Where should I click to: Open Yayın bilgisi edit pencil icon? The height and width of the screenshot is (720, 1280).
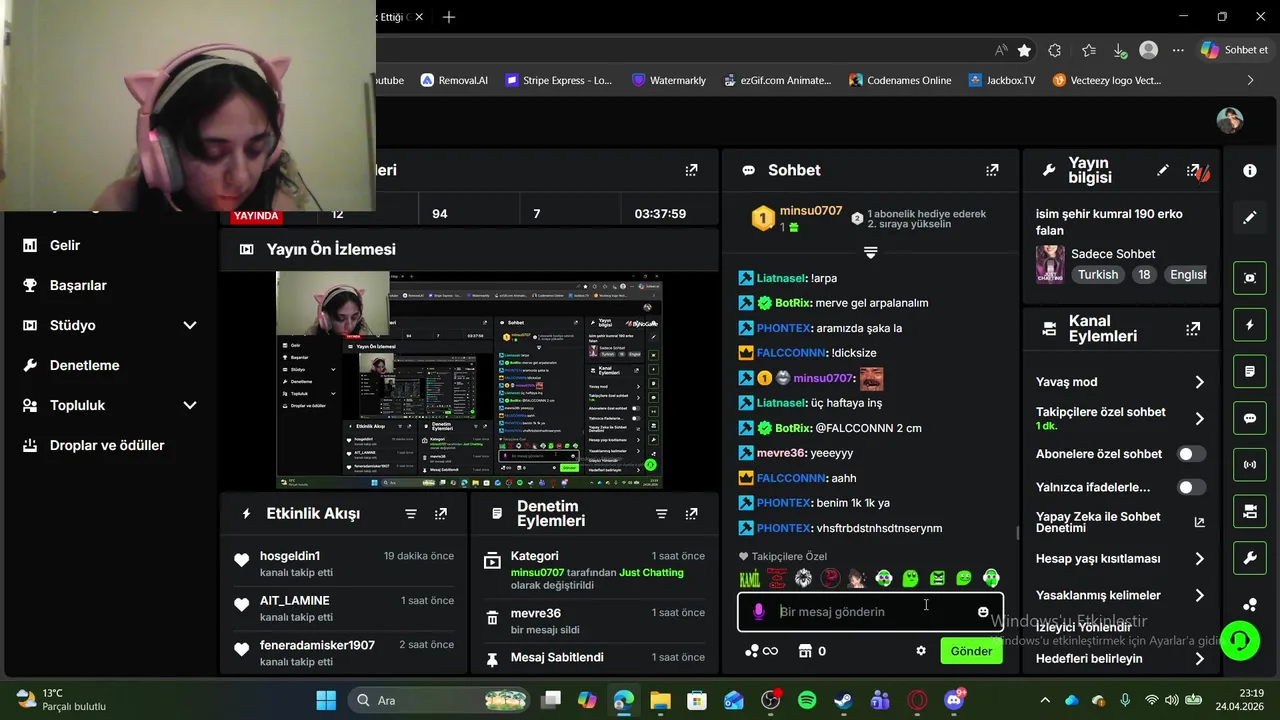pyautogui.click(x=1162, y=170)
